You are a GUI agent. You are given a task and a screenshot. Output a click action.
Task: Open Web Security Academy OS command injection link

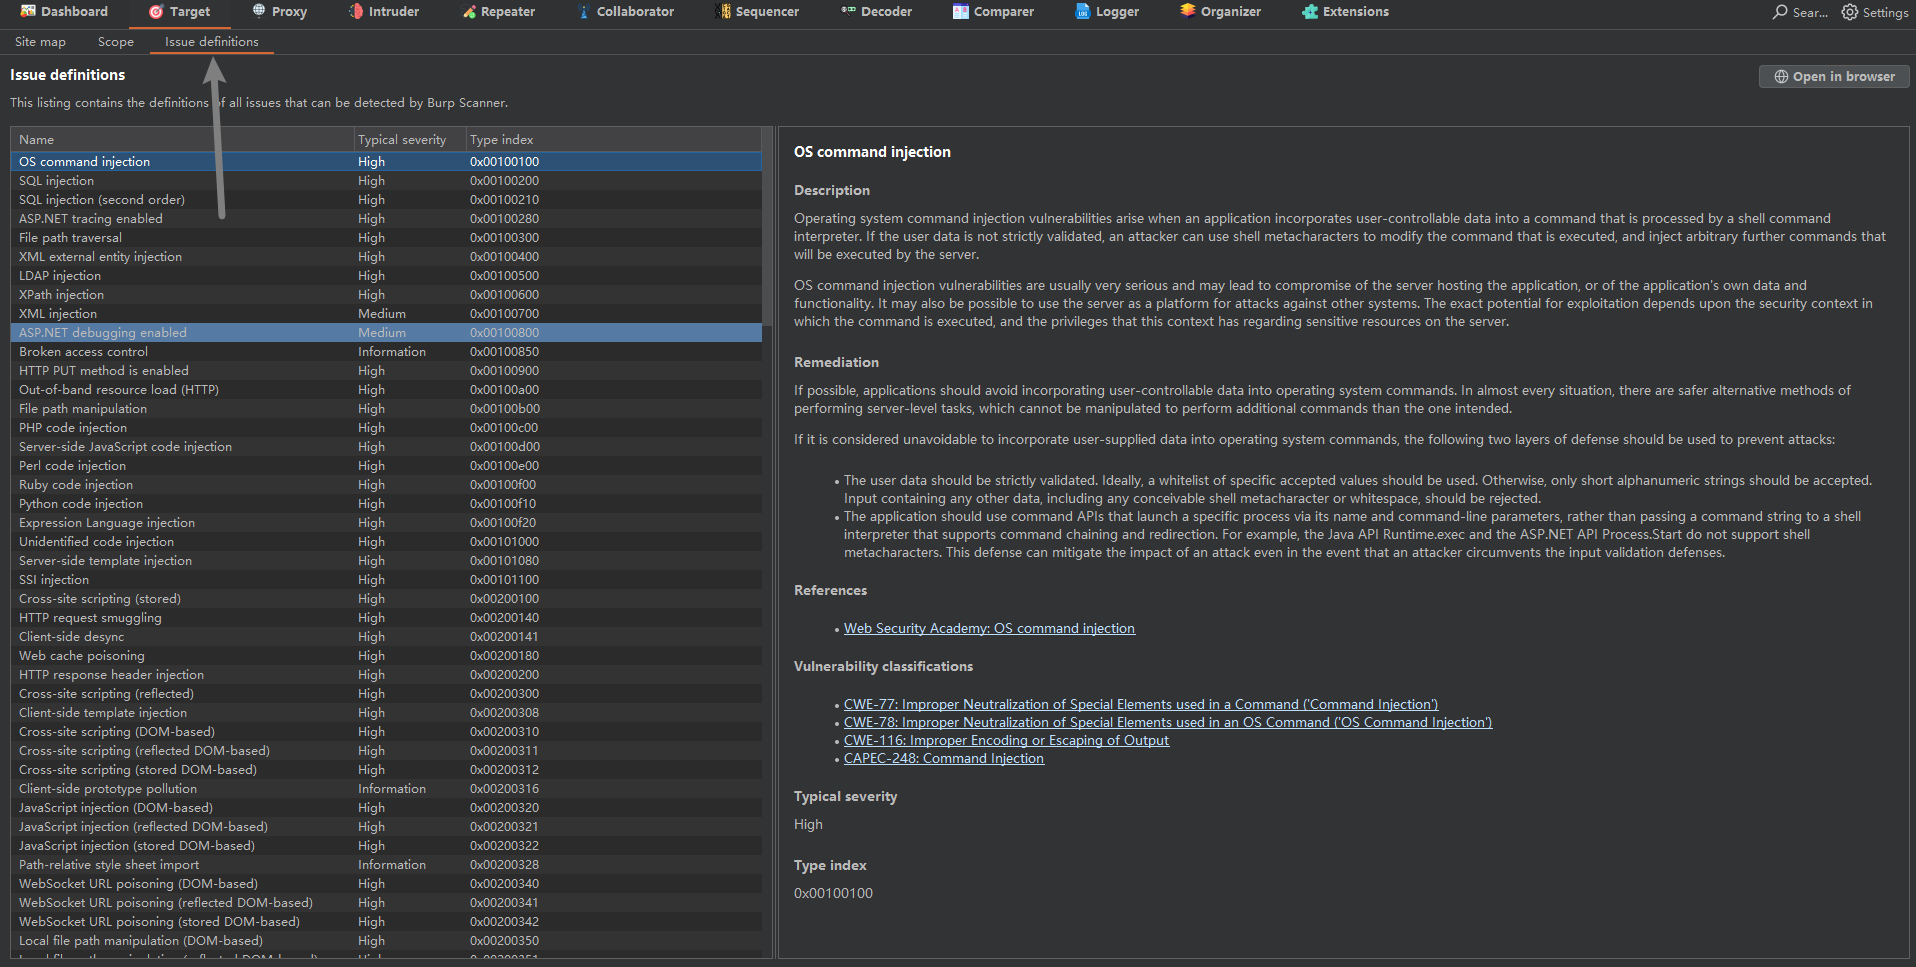[x=989, y=629]
